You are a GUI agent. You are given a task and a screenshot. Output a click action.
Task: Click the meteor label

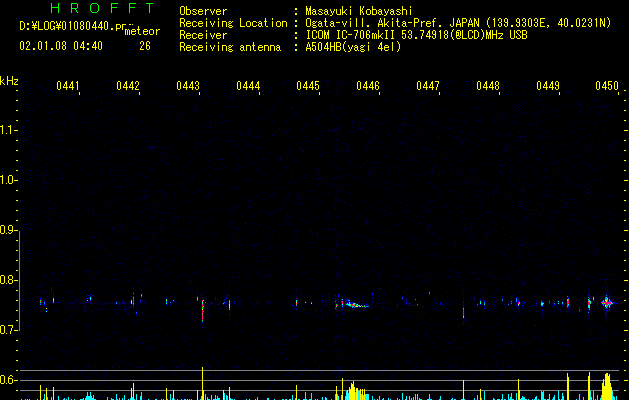(x=142, y=31)
